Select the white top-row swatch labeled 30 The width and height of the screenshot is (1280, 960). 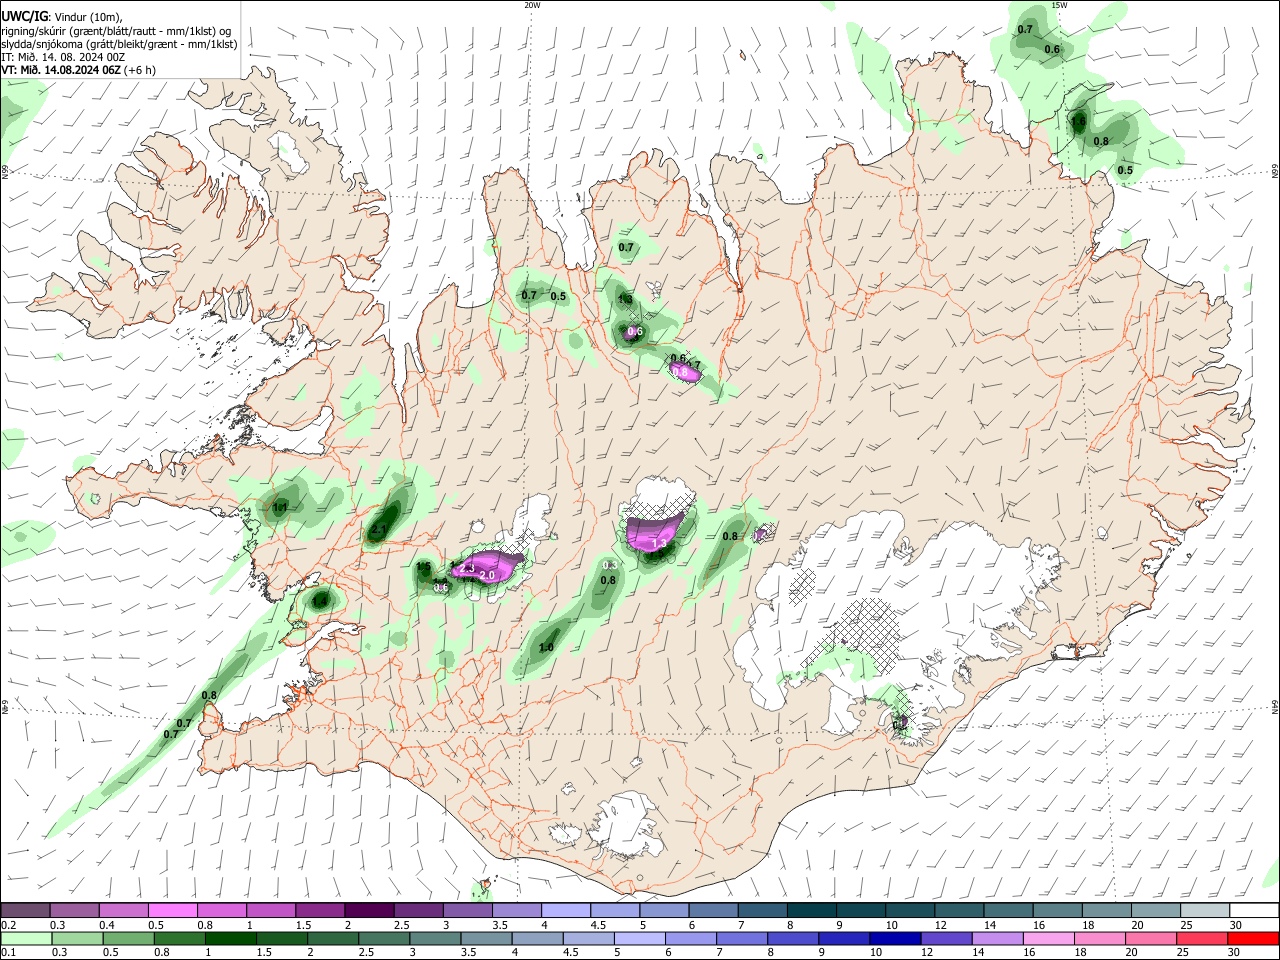1252,910
